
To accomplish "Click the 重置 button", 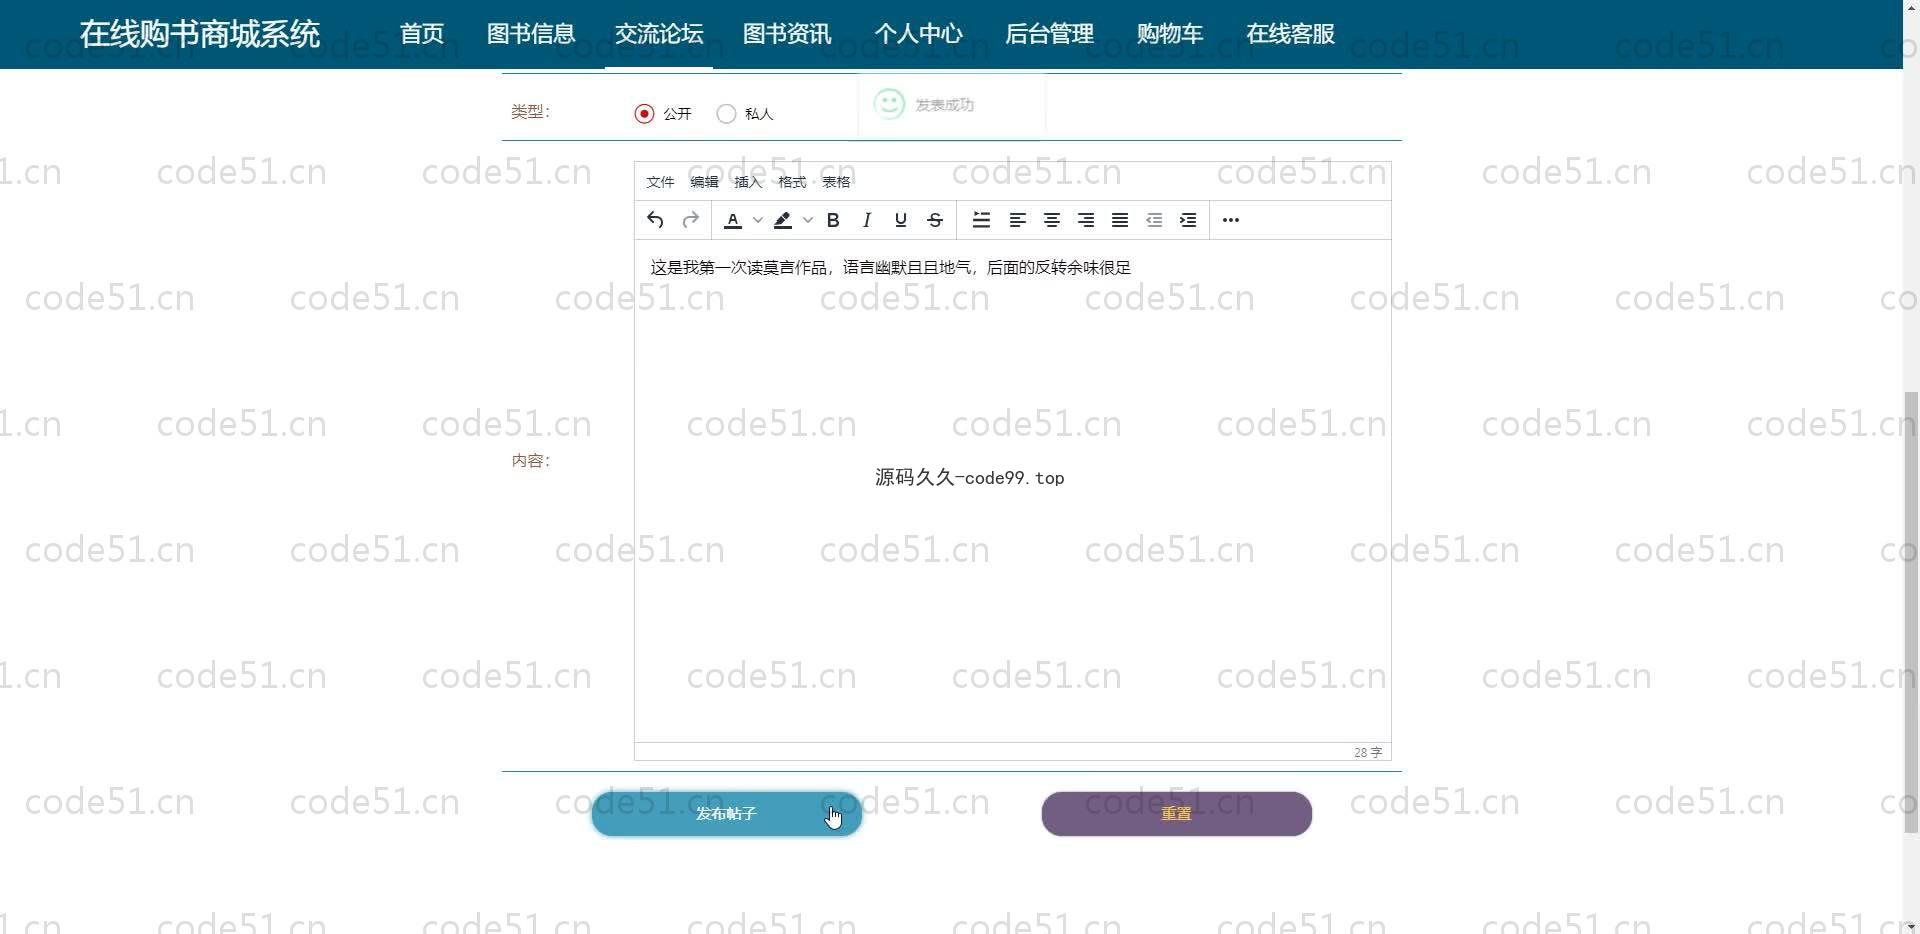I will [1177, 814].
